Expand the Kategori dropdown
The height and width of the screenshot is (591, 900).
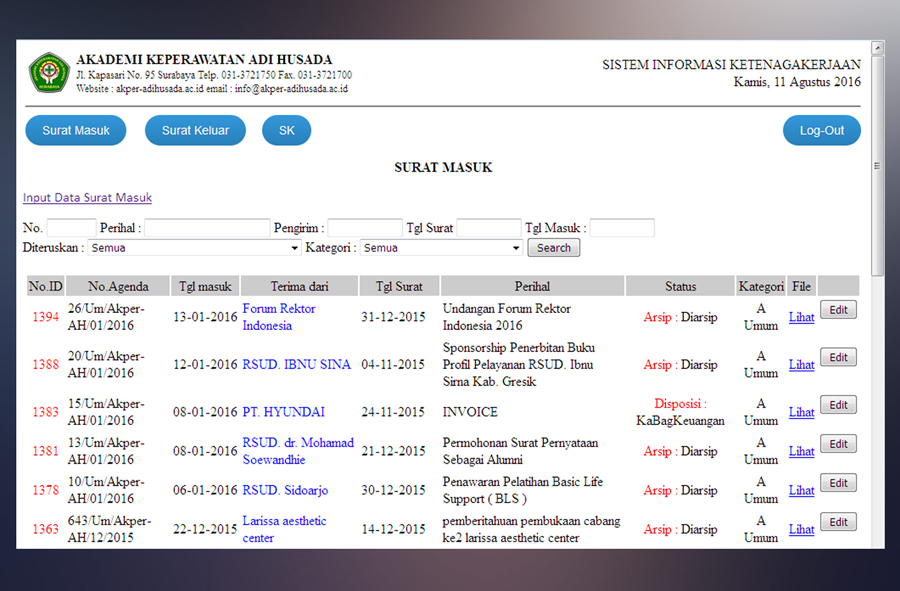coord(441,248)
